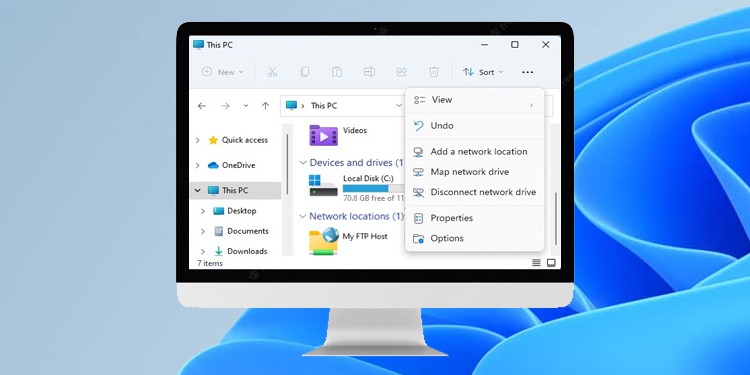Collapse the Devices and drives group
Screen dimensions: 750x375
point(303,163)
